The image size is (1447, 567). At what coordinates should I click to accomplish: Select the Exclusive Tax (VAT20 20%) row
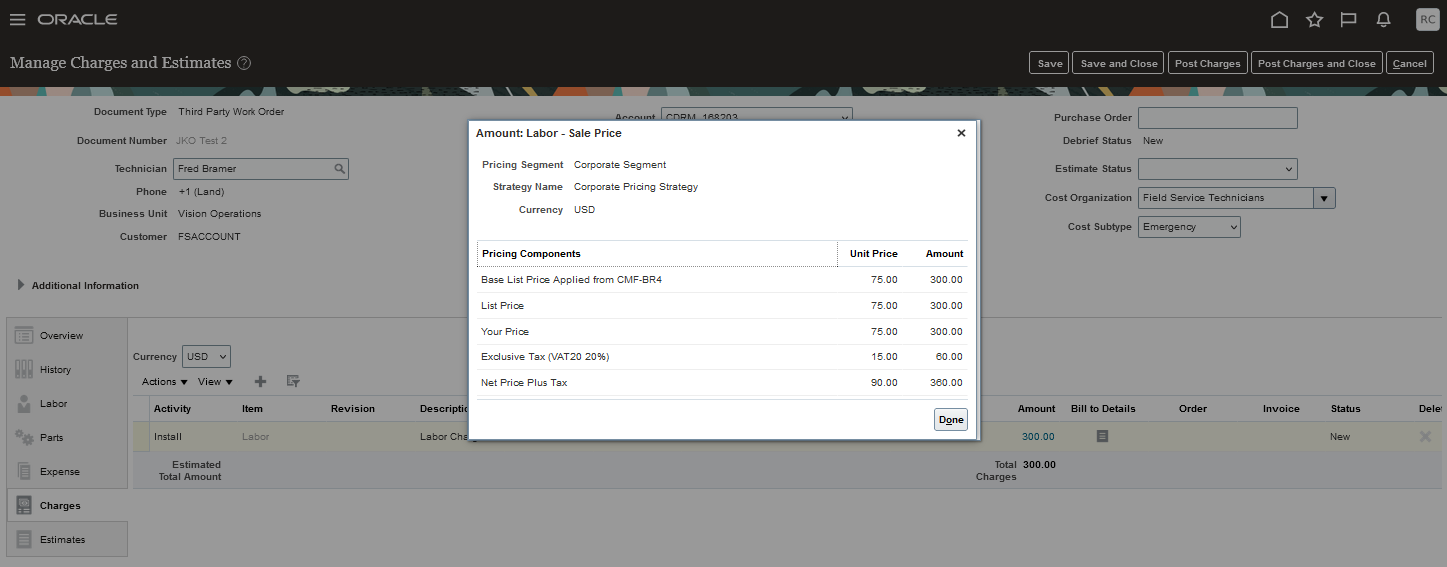coord(722,357)
